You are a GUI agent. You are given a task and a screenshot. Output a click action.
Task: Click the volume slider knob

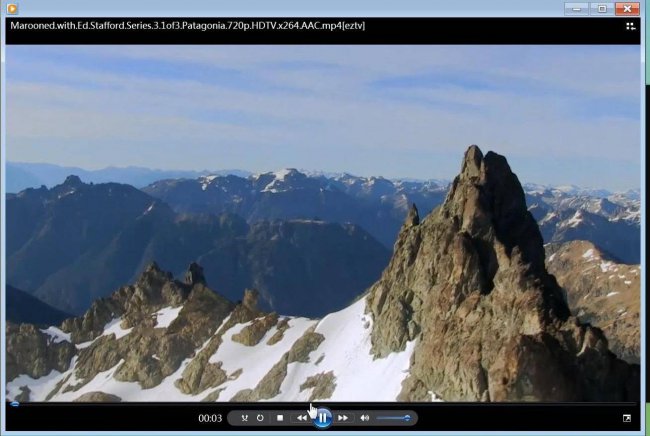tap(407, 418)
